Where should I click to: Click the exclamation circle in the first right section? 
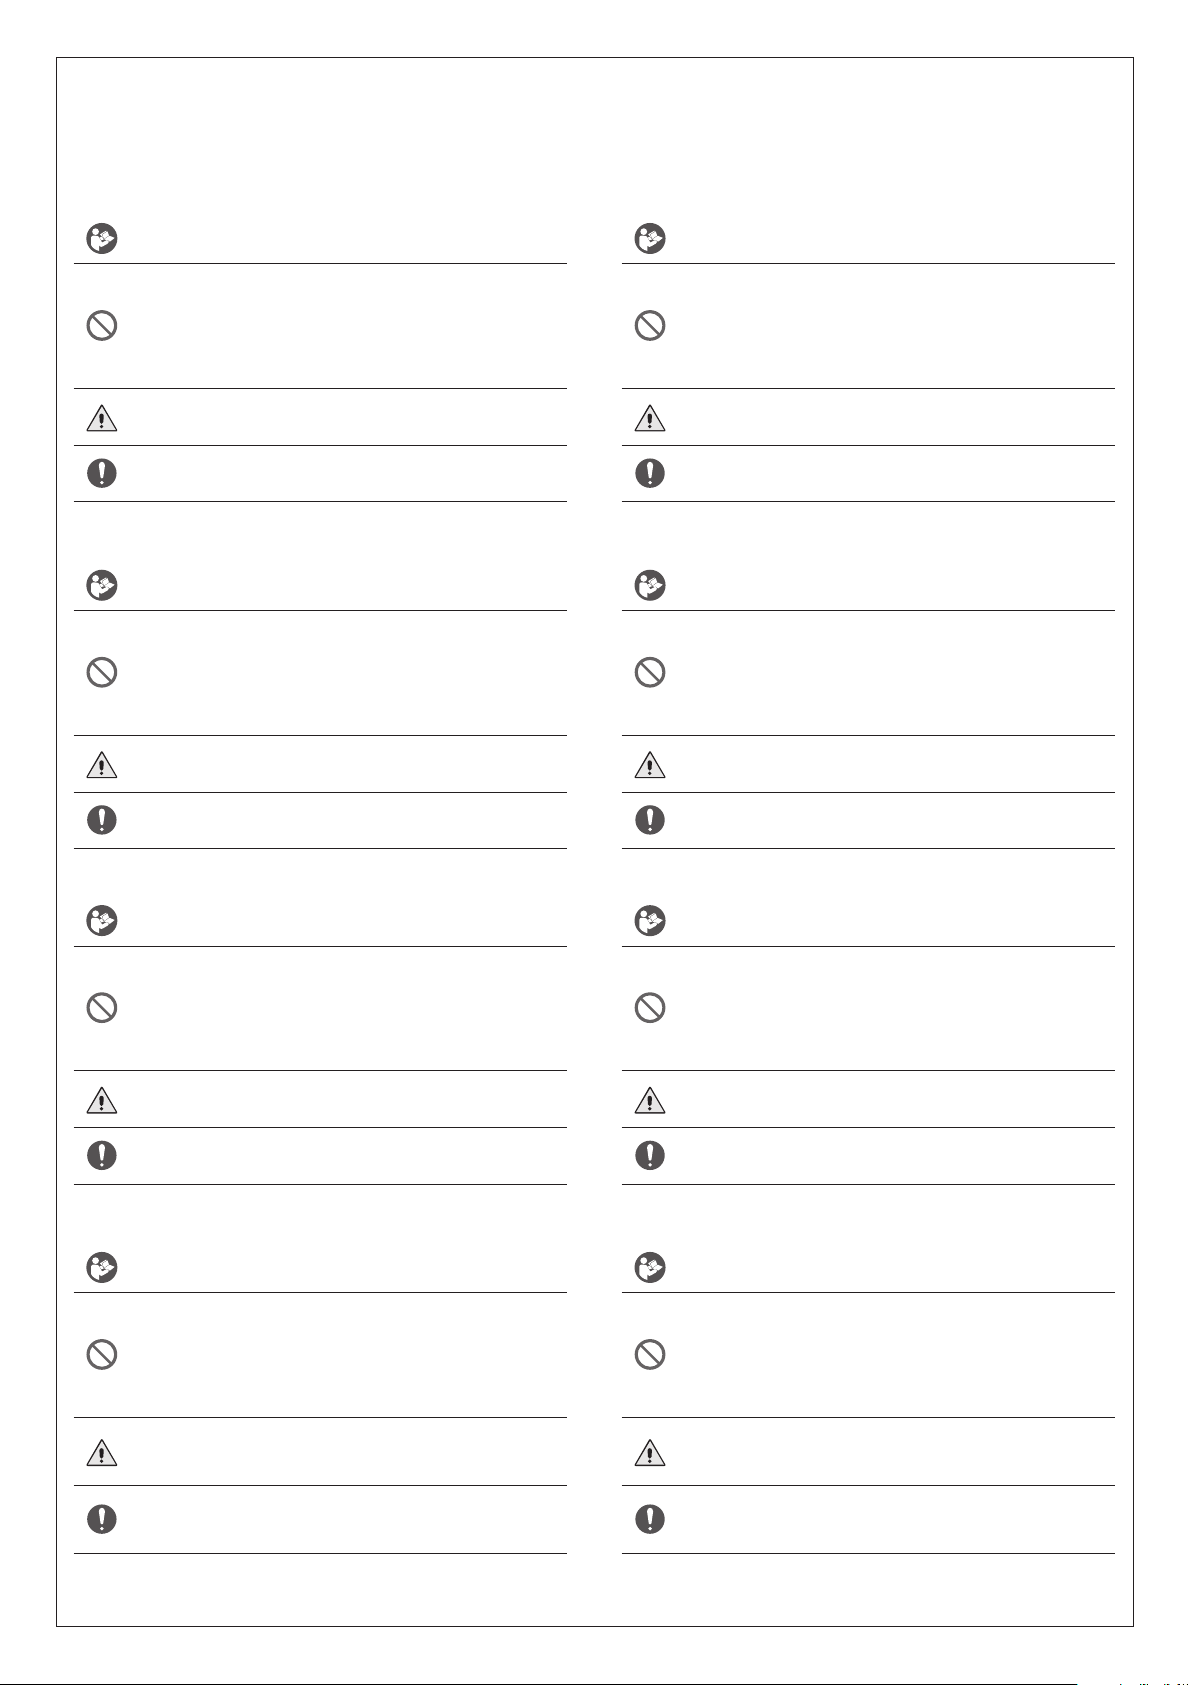pos(650,473)
